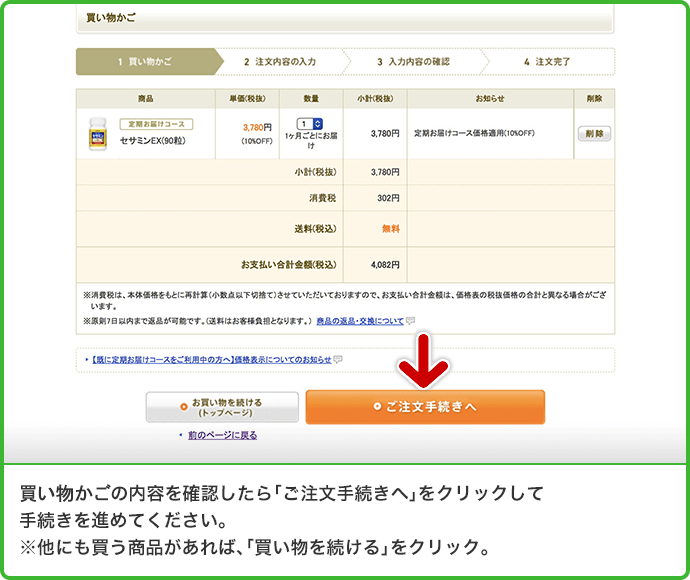The image size is (690, 580).
Task: Click the 単価(税抜) column header
Action: coord(247,99)
